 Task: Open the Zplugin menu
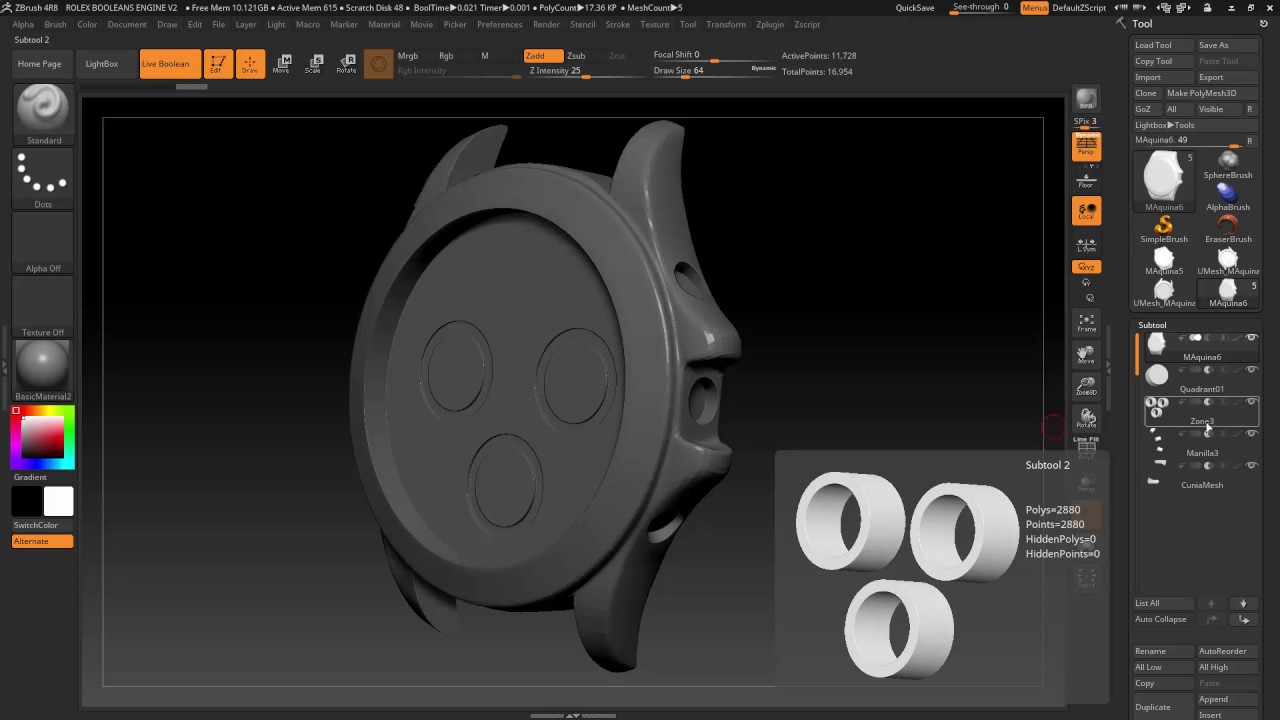point(770,24)
